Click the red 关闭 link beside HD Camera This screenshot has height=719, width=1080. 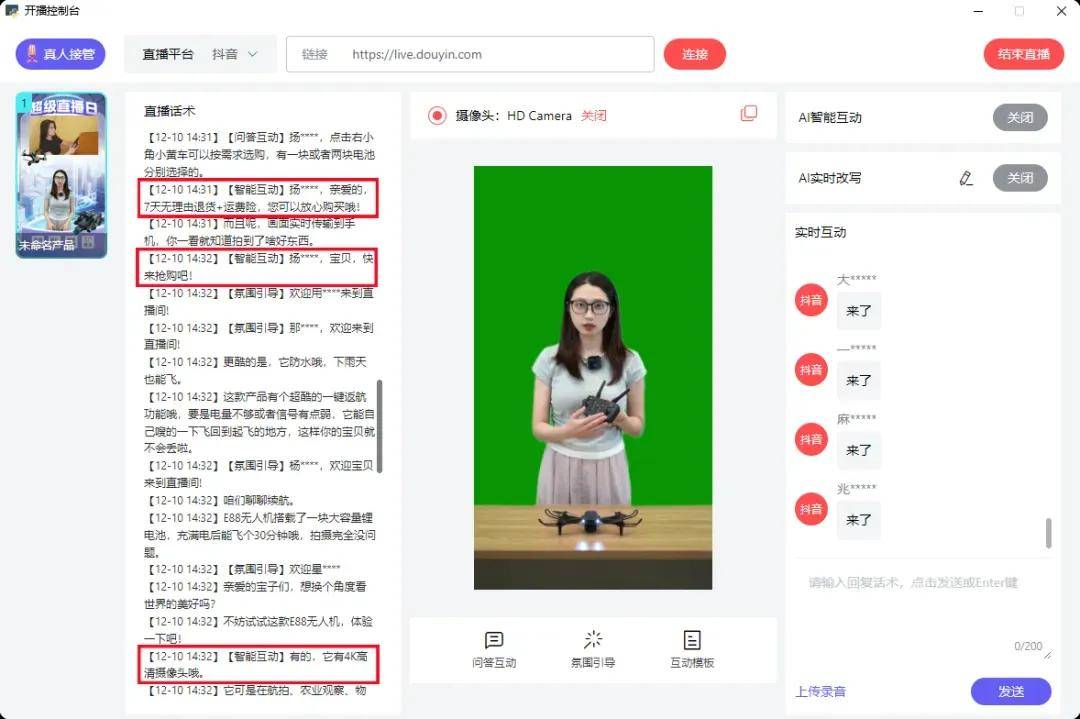click(594, 116)
